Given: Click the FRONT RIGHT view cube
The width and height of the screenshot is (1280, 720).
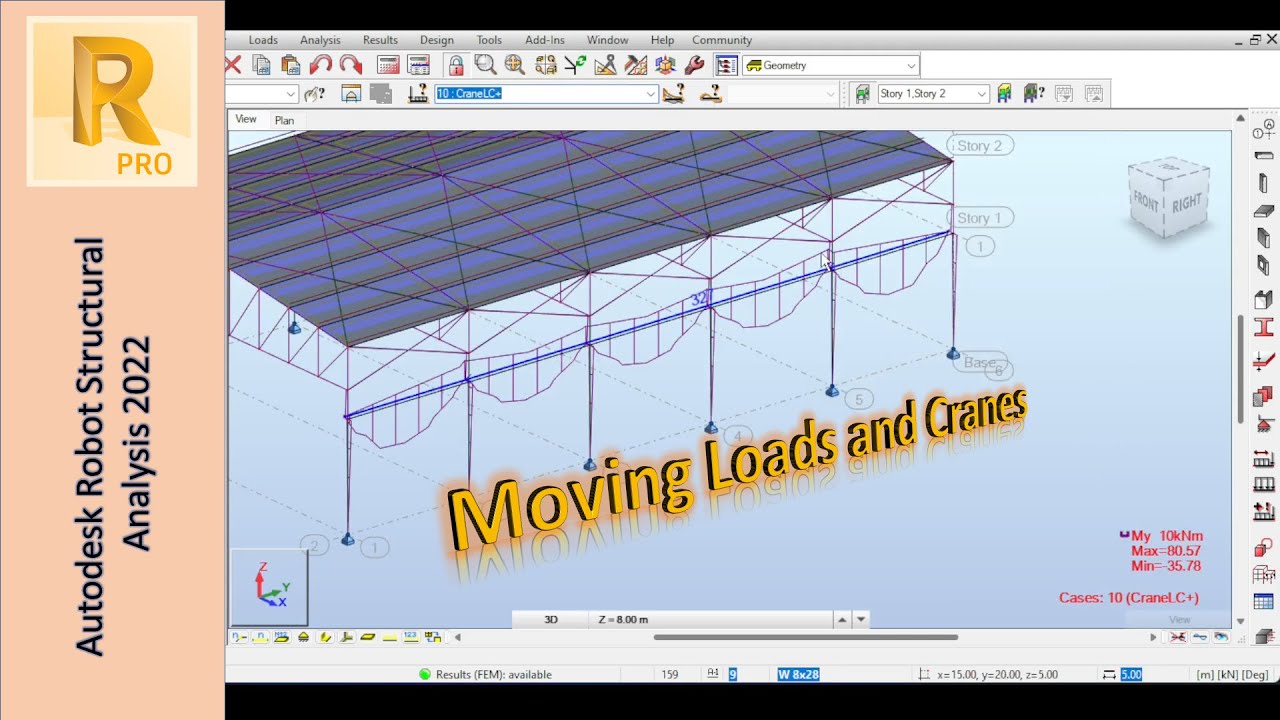Looking at the screenshot, I should coord(1168,199).
